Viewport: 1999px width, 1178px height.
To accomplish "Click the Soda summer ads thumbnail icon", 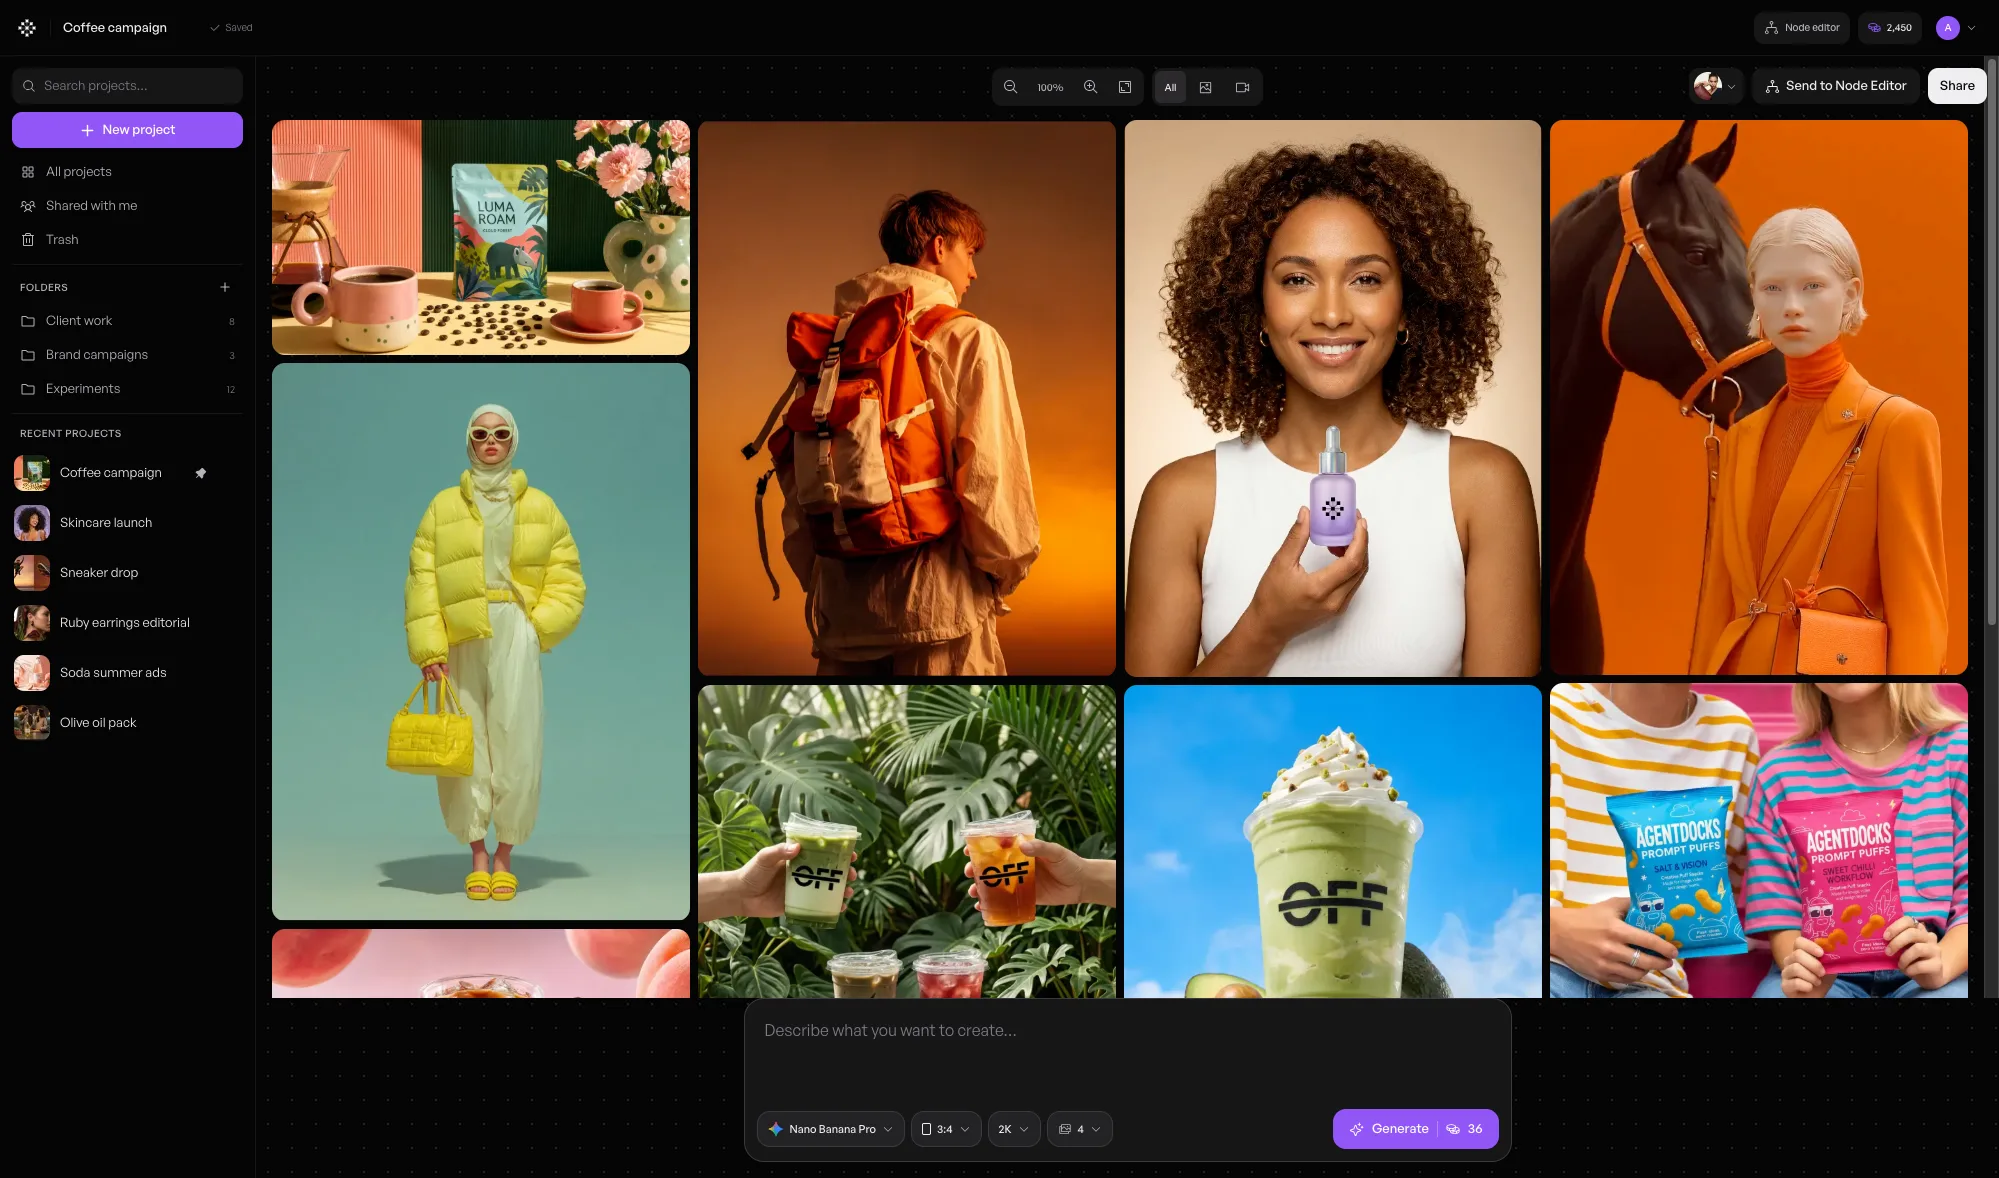I will [x=32, y=673].
